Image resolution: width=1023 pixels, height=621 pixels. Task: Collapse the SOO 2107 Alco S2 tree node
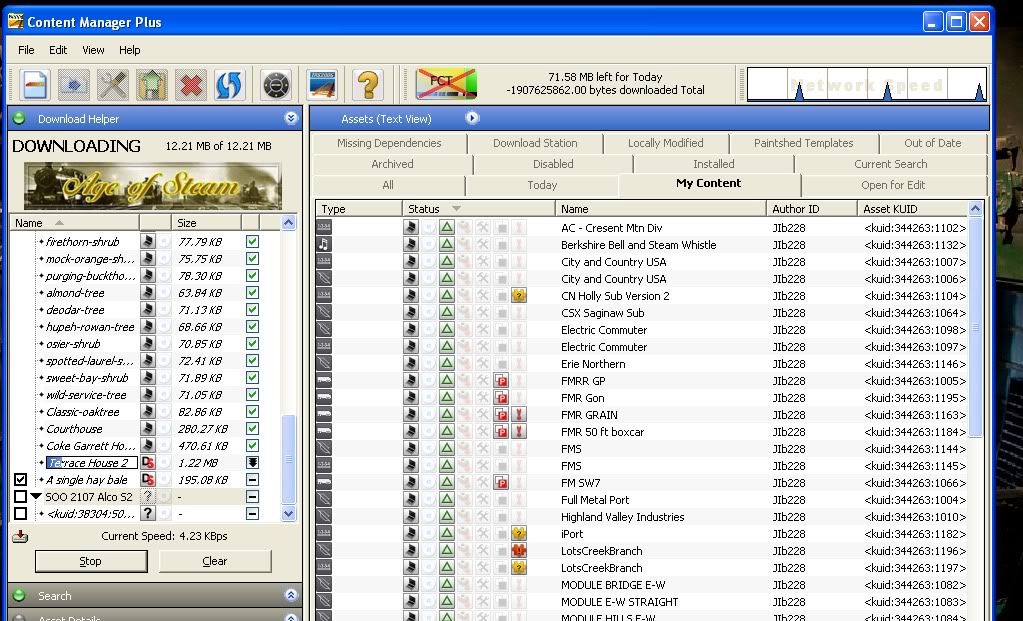click(37, 496)
